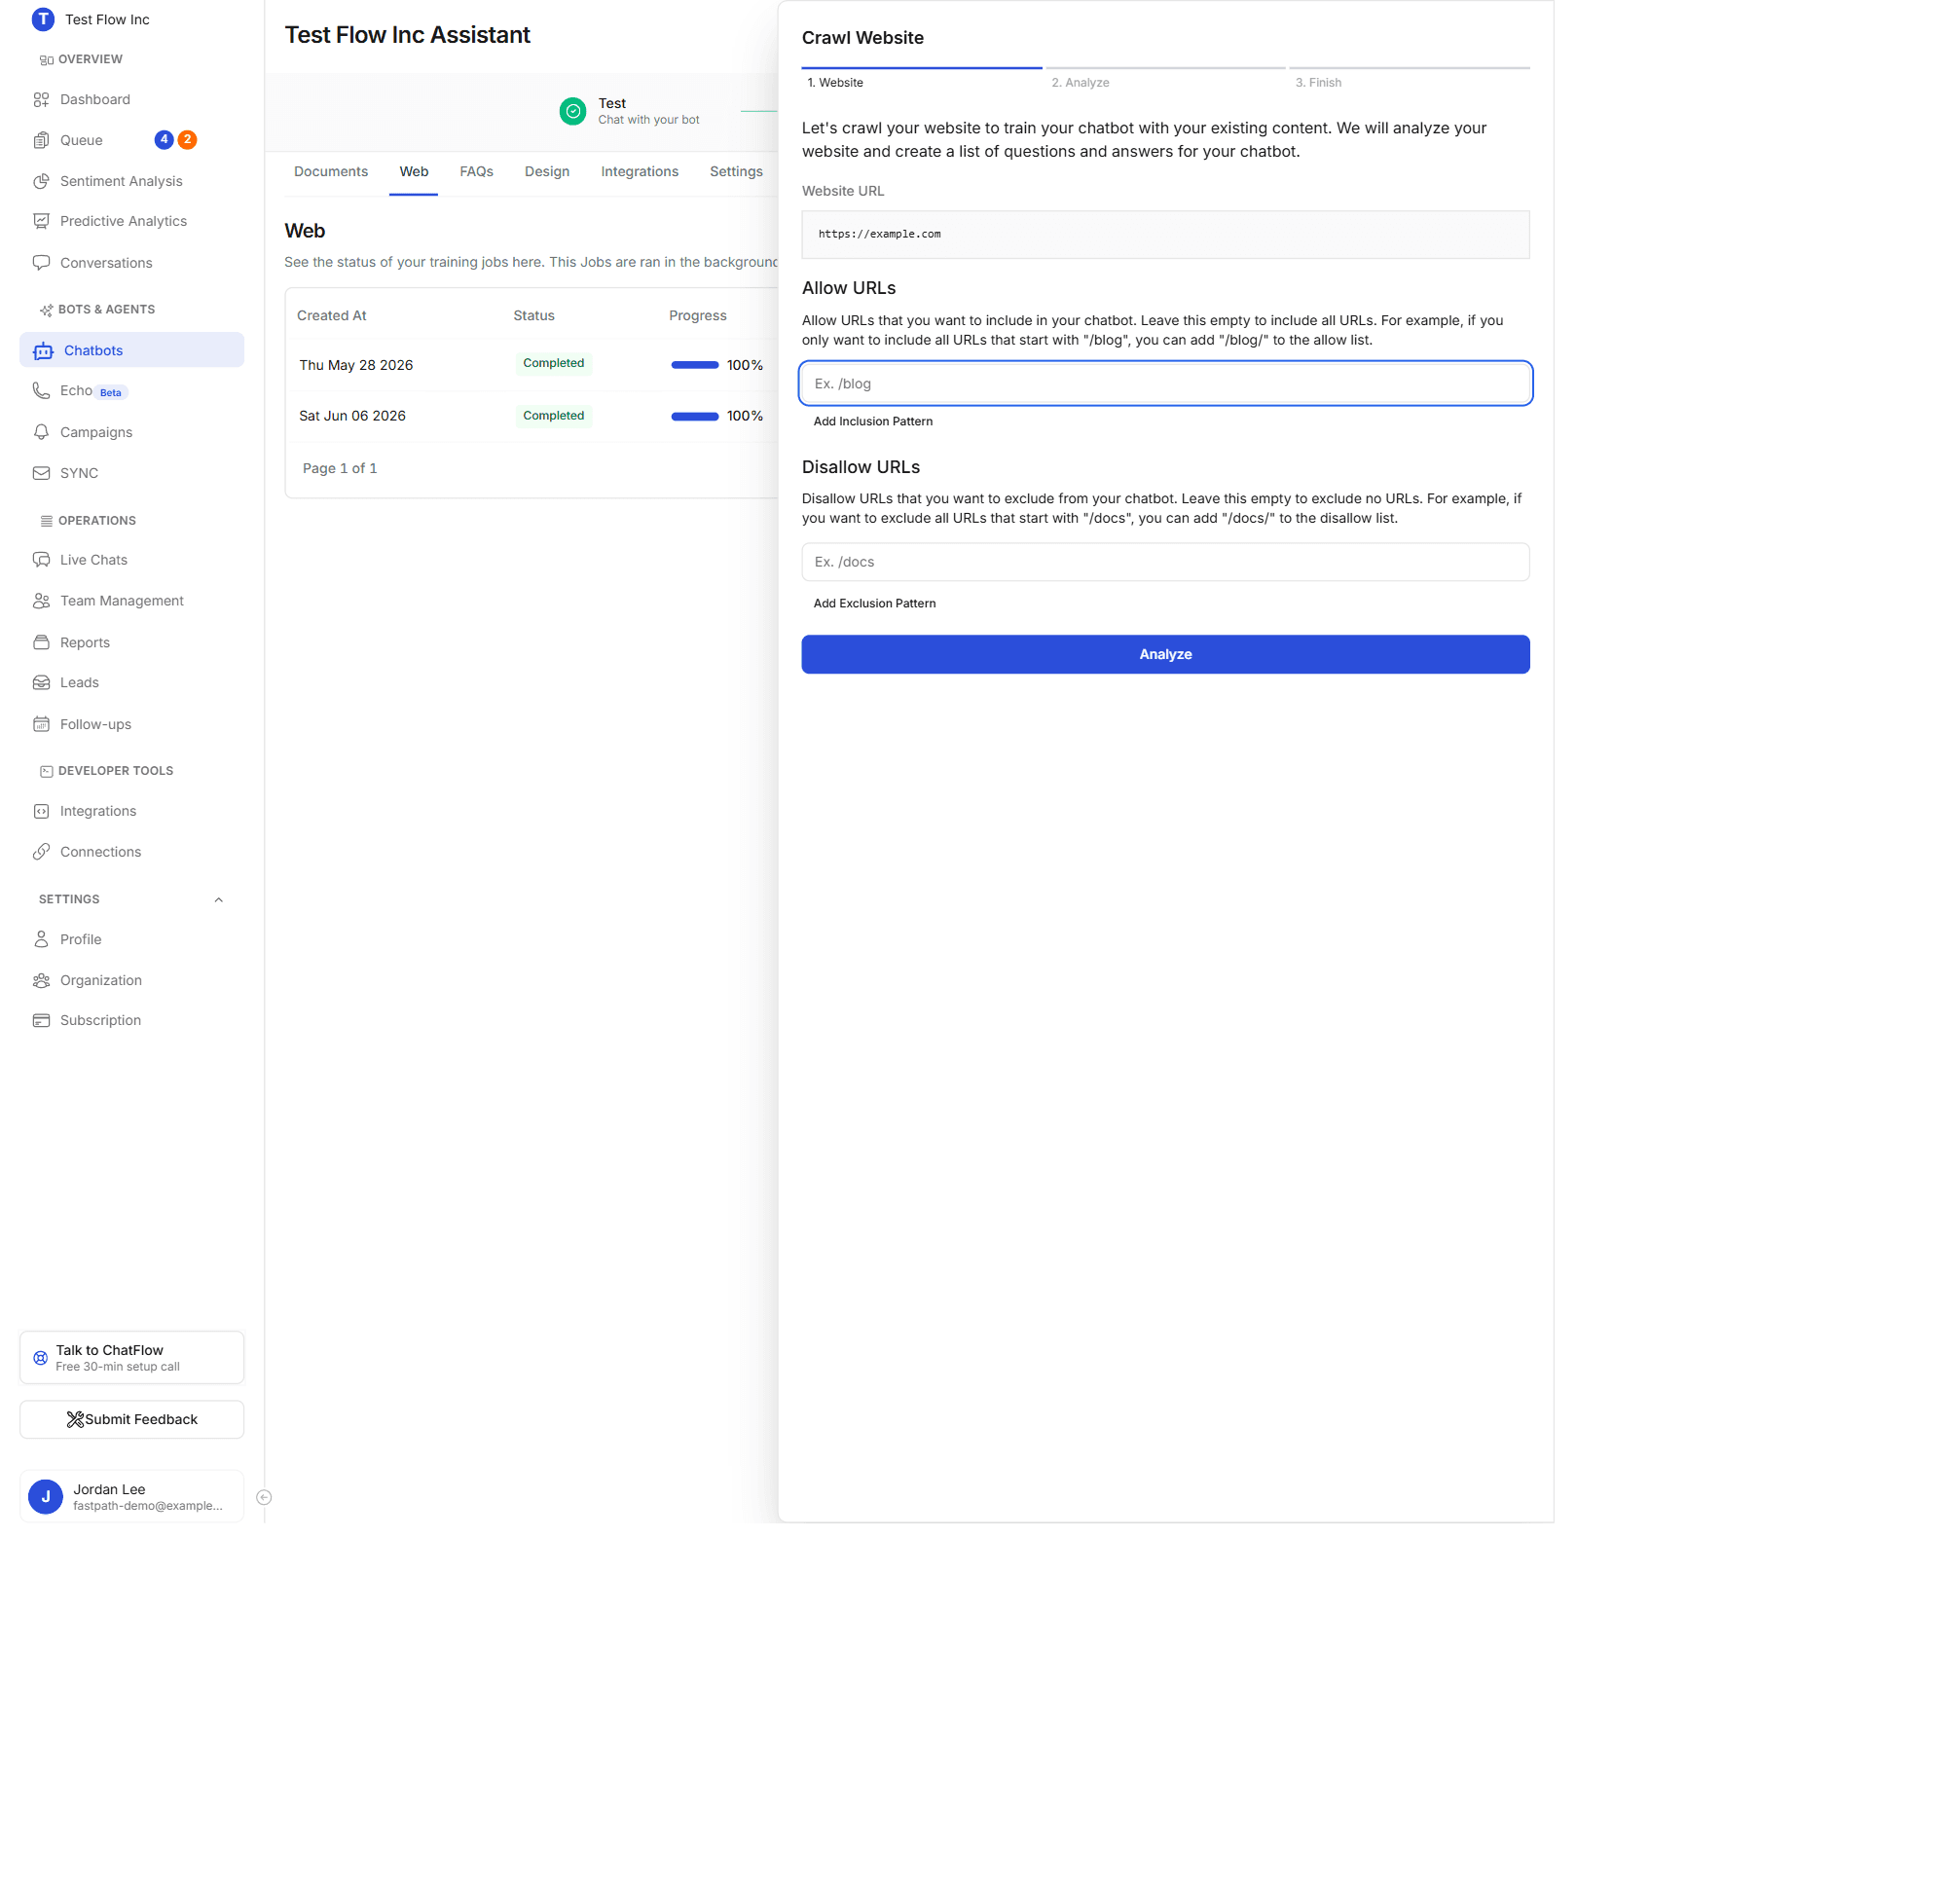The width and height of the screenshot is (1943, 1904).
Task: Click the Submit Feedback button
Action: click(x=132, y=1419)
